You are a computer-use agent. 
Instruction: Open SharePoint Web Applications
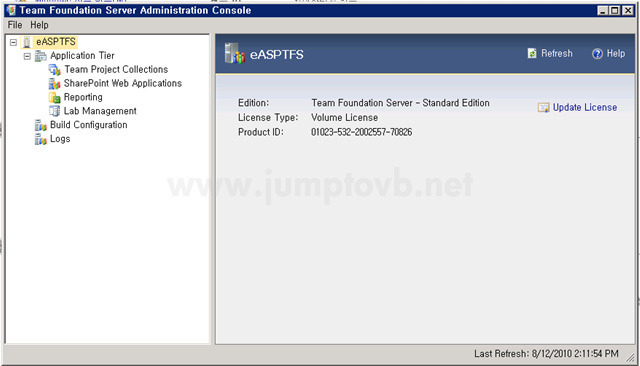pyautogui.click(x=122, y=84)
